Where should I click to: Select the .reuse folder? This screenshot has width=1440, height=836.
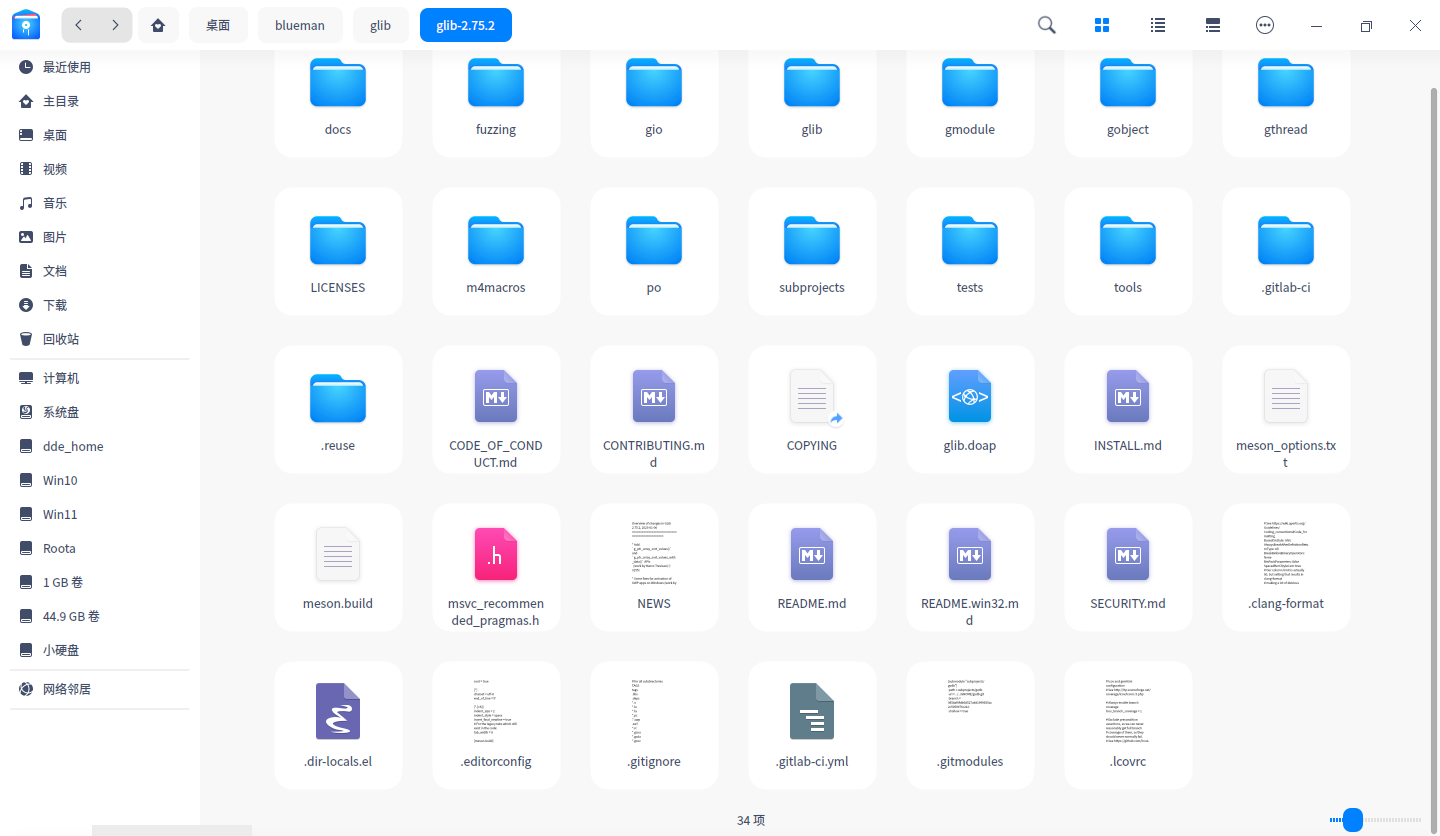click(338, 410)
